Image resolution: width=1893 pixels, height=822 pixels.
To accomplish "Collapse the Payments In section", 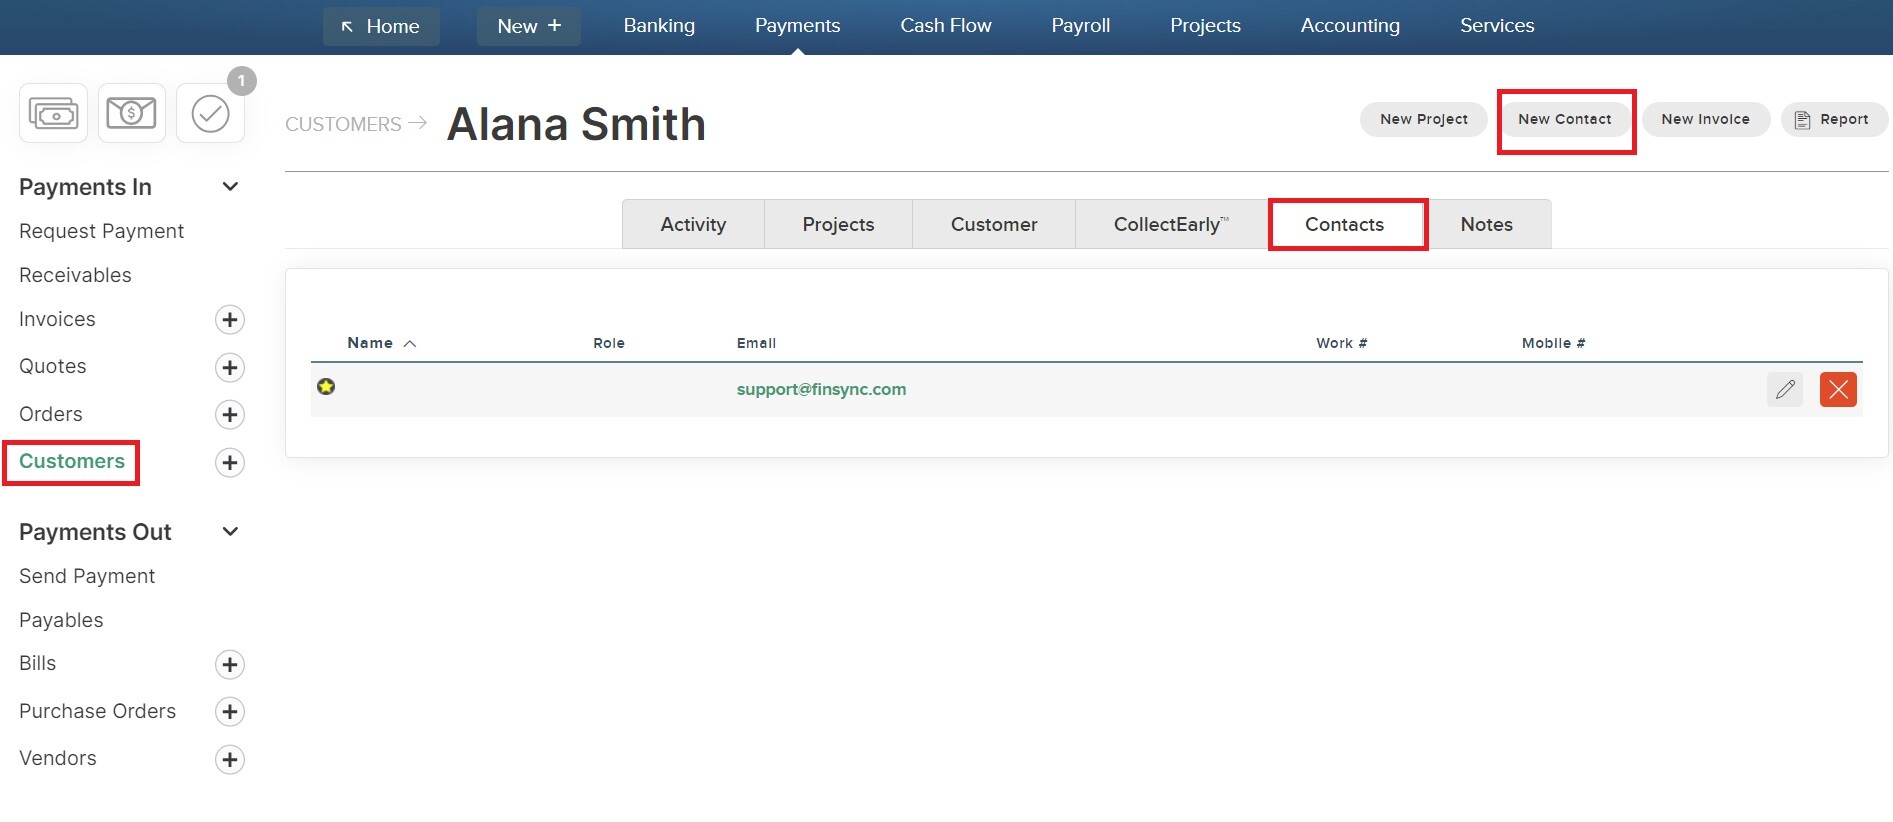I will click(230, 186).
